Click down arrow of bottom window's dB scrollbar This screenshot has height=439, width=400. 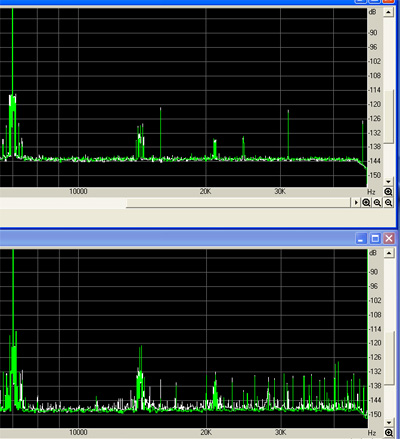(389, 423)
